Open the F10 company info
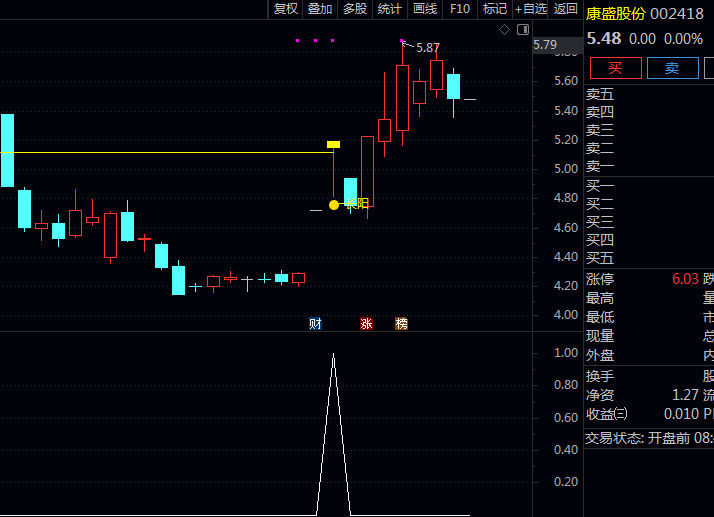 [x=459, y=9]
